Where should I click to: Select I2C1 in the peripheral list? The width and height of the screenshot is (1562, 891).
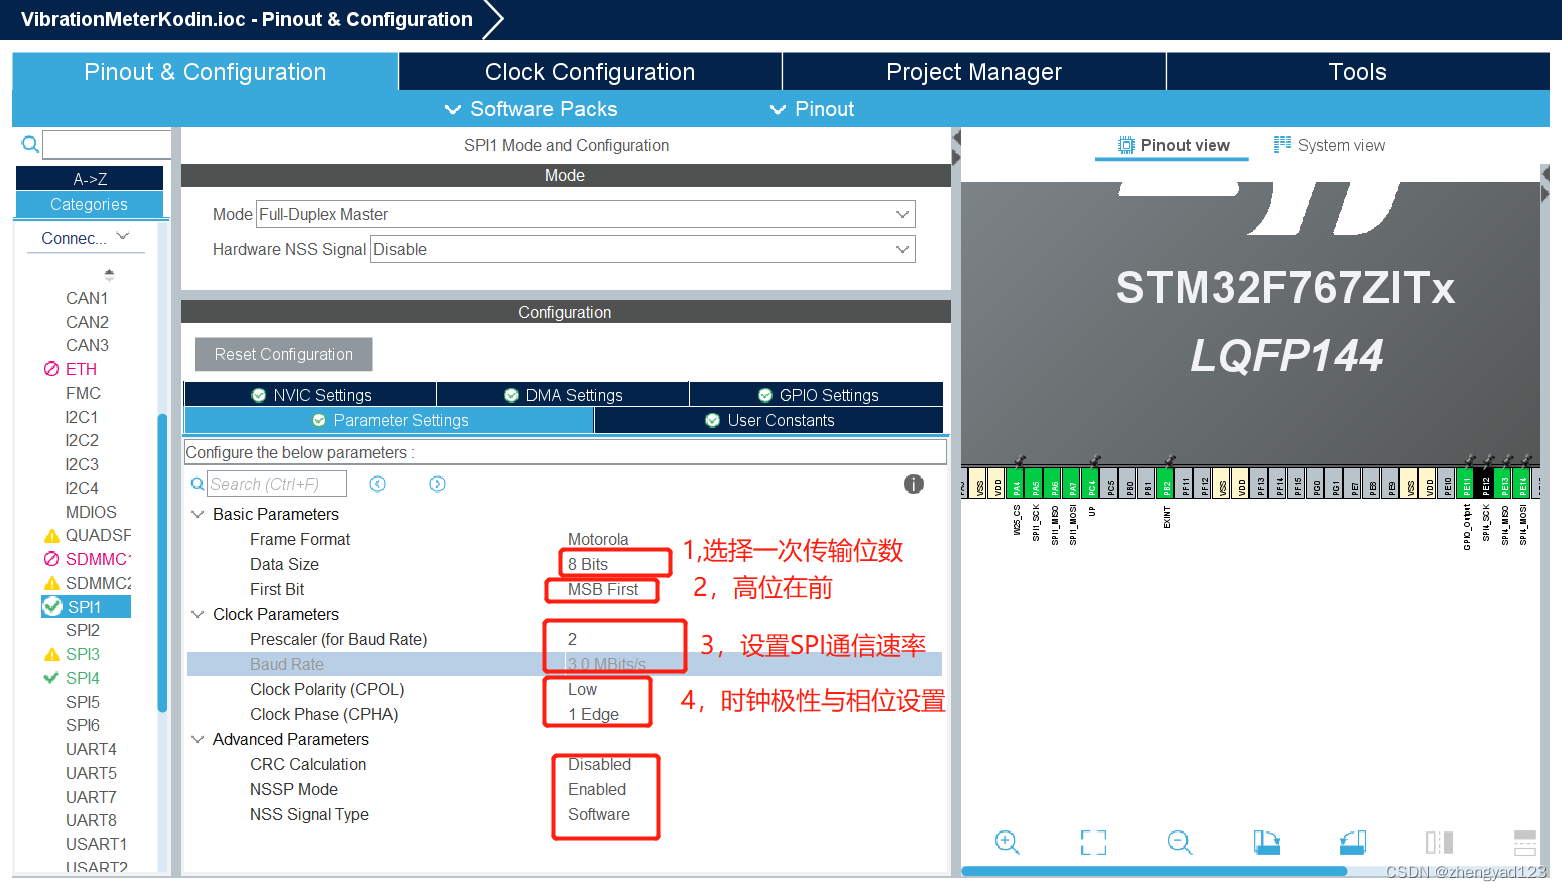click(82, 417)
